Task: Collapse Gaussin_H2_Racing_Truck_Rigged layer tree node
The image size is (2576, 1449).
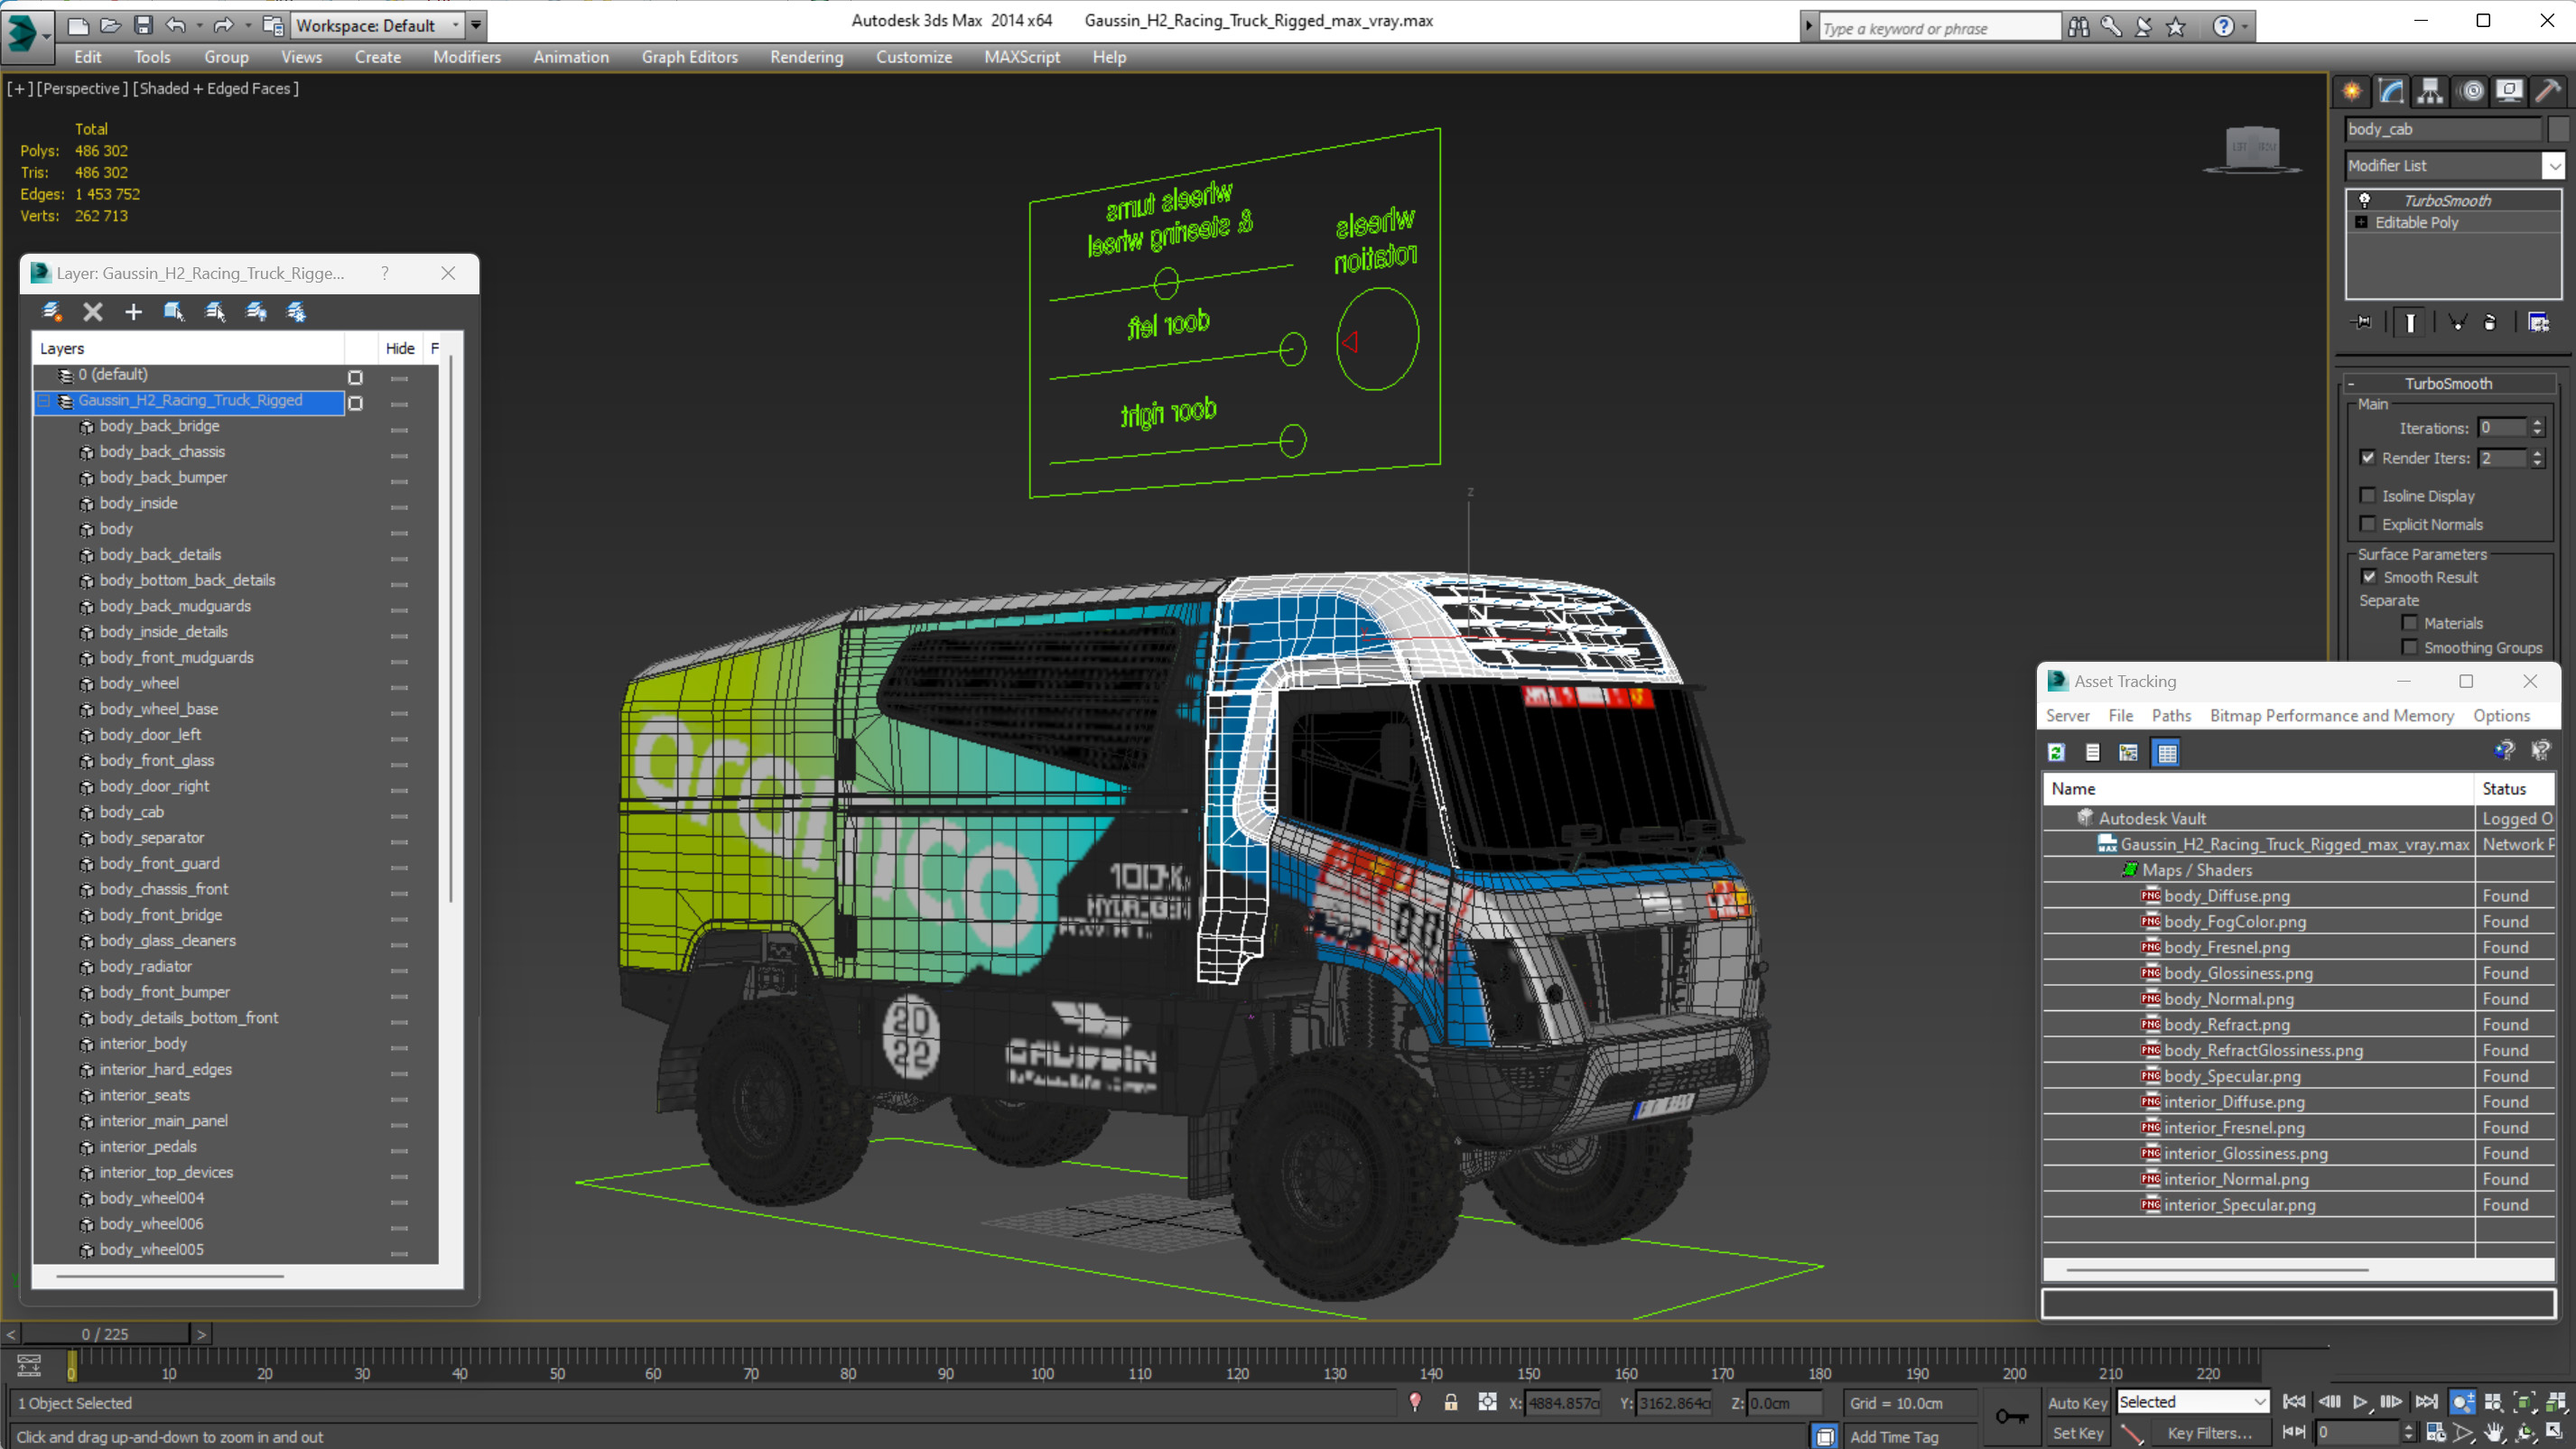Action: click(44, 401)
